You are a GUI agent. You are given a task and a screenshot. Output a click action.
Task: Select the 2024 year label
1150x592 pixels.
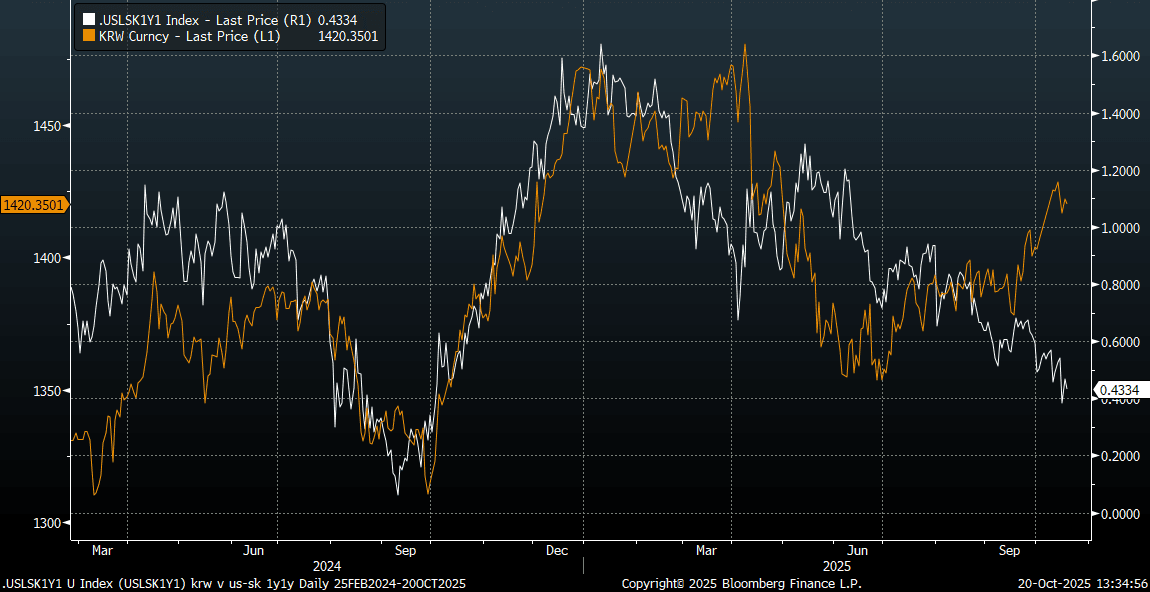click(328, 565)
